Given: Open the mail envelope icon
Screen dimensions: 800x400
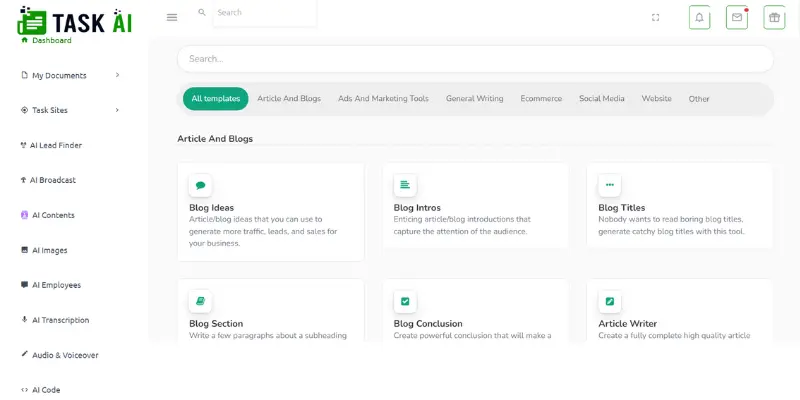Looking at the screenshot, I should point(737,17).
